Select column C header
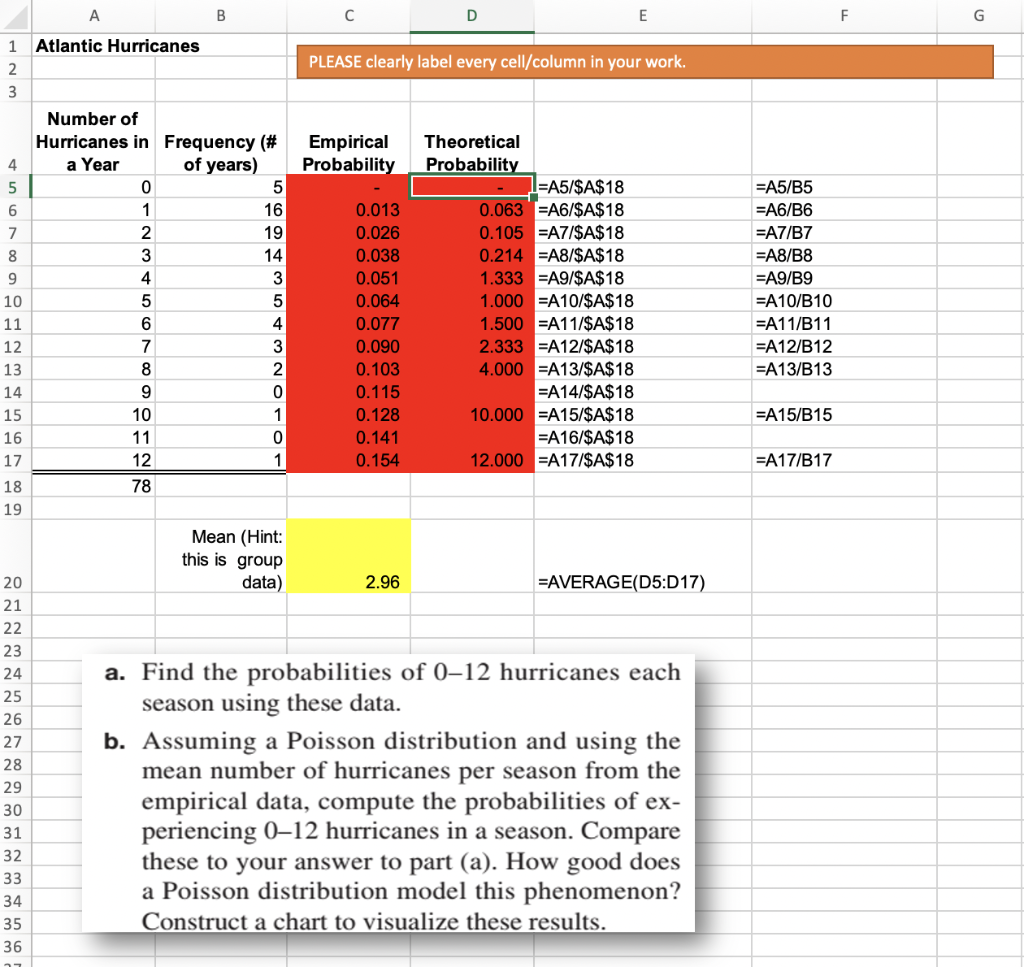Image resolution: width=1024 pixels, height=967 pixels. [x=349, y=16]
